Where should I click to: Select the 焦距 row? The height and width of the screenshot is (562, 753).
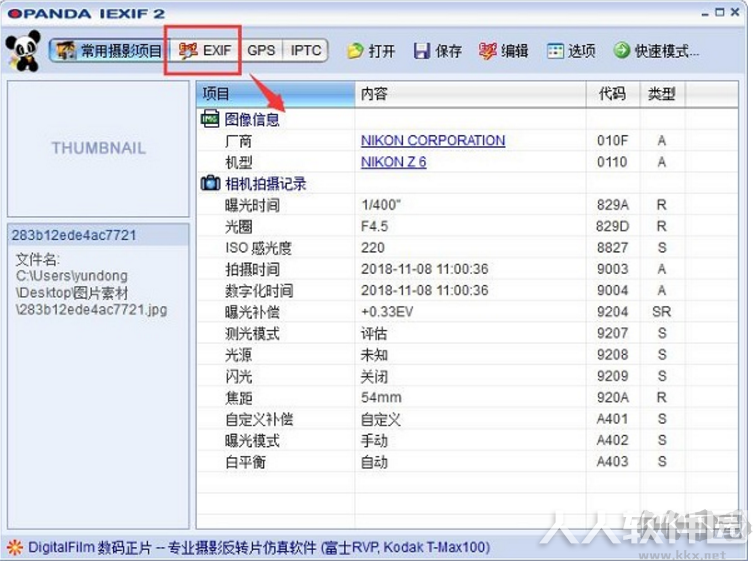click(x=467, y=398)
